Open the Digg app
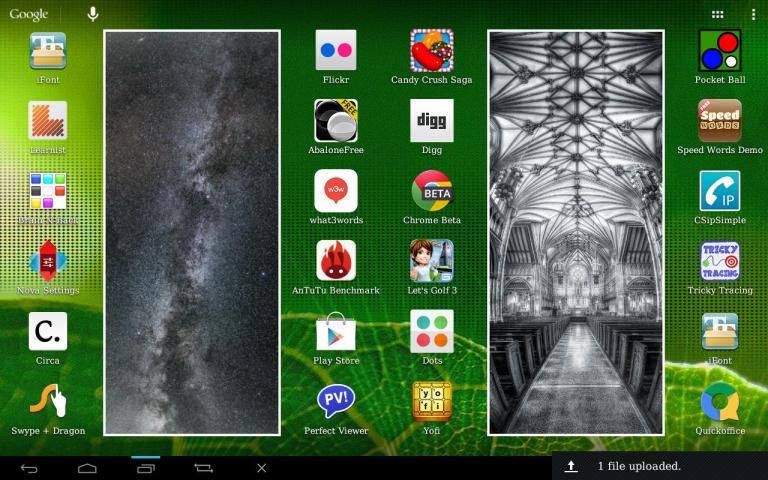The image size is (768, 480). point(432,120)
